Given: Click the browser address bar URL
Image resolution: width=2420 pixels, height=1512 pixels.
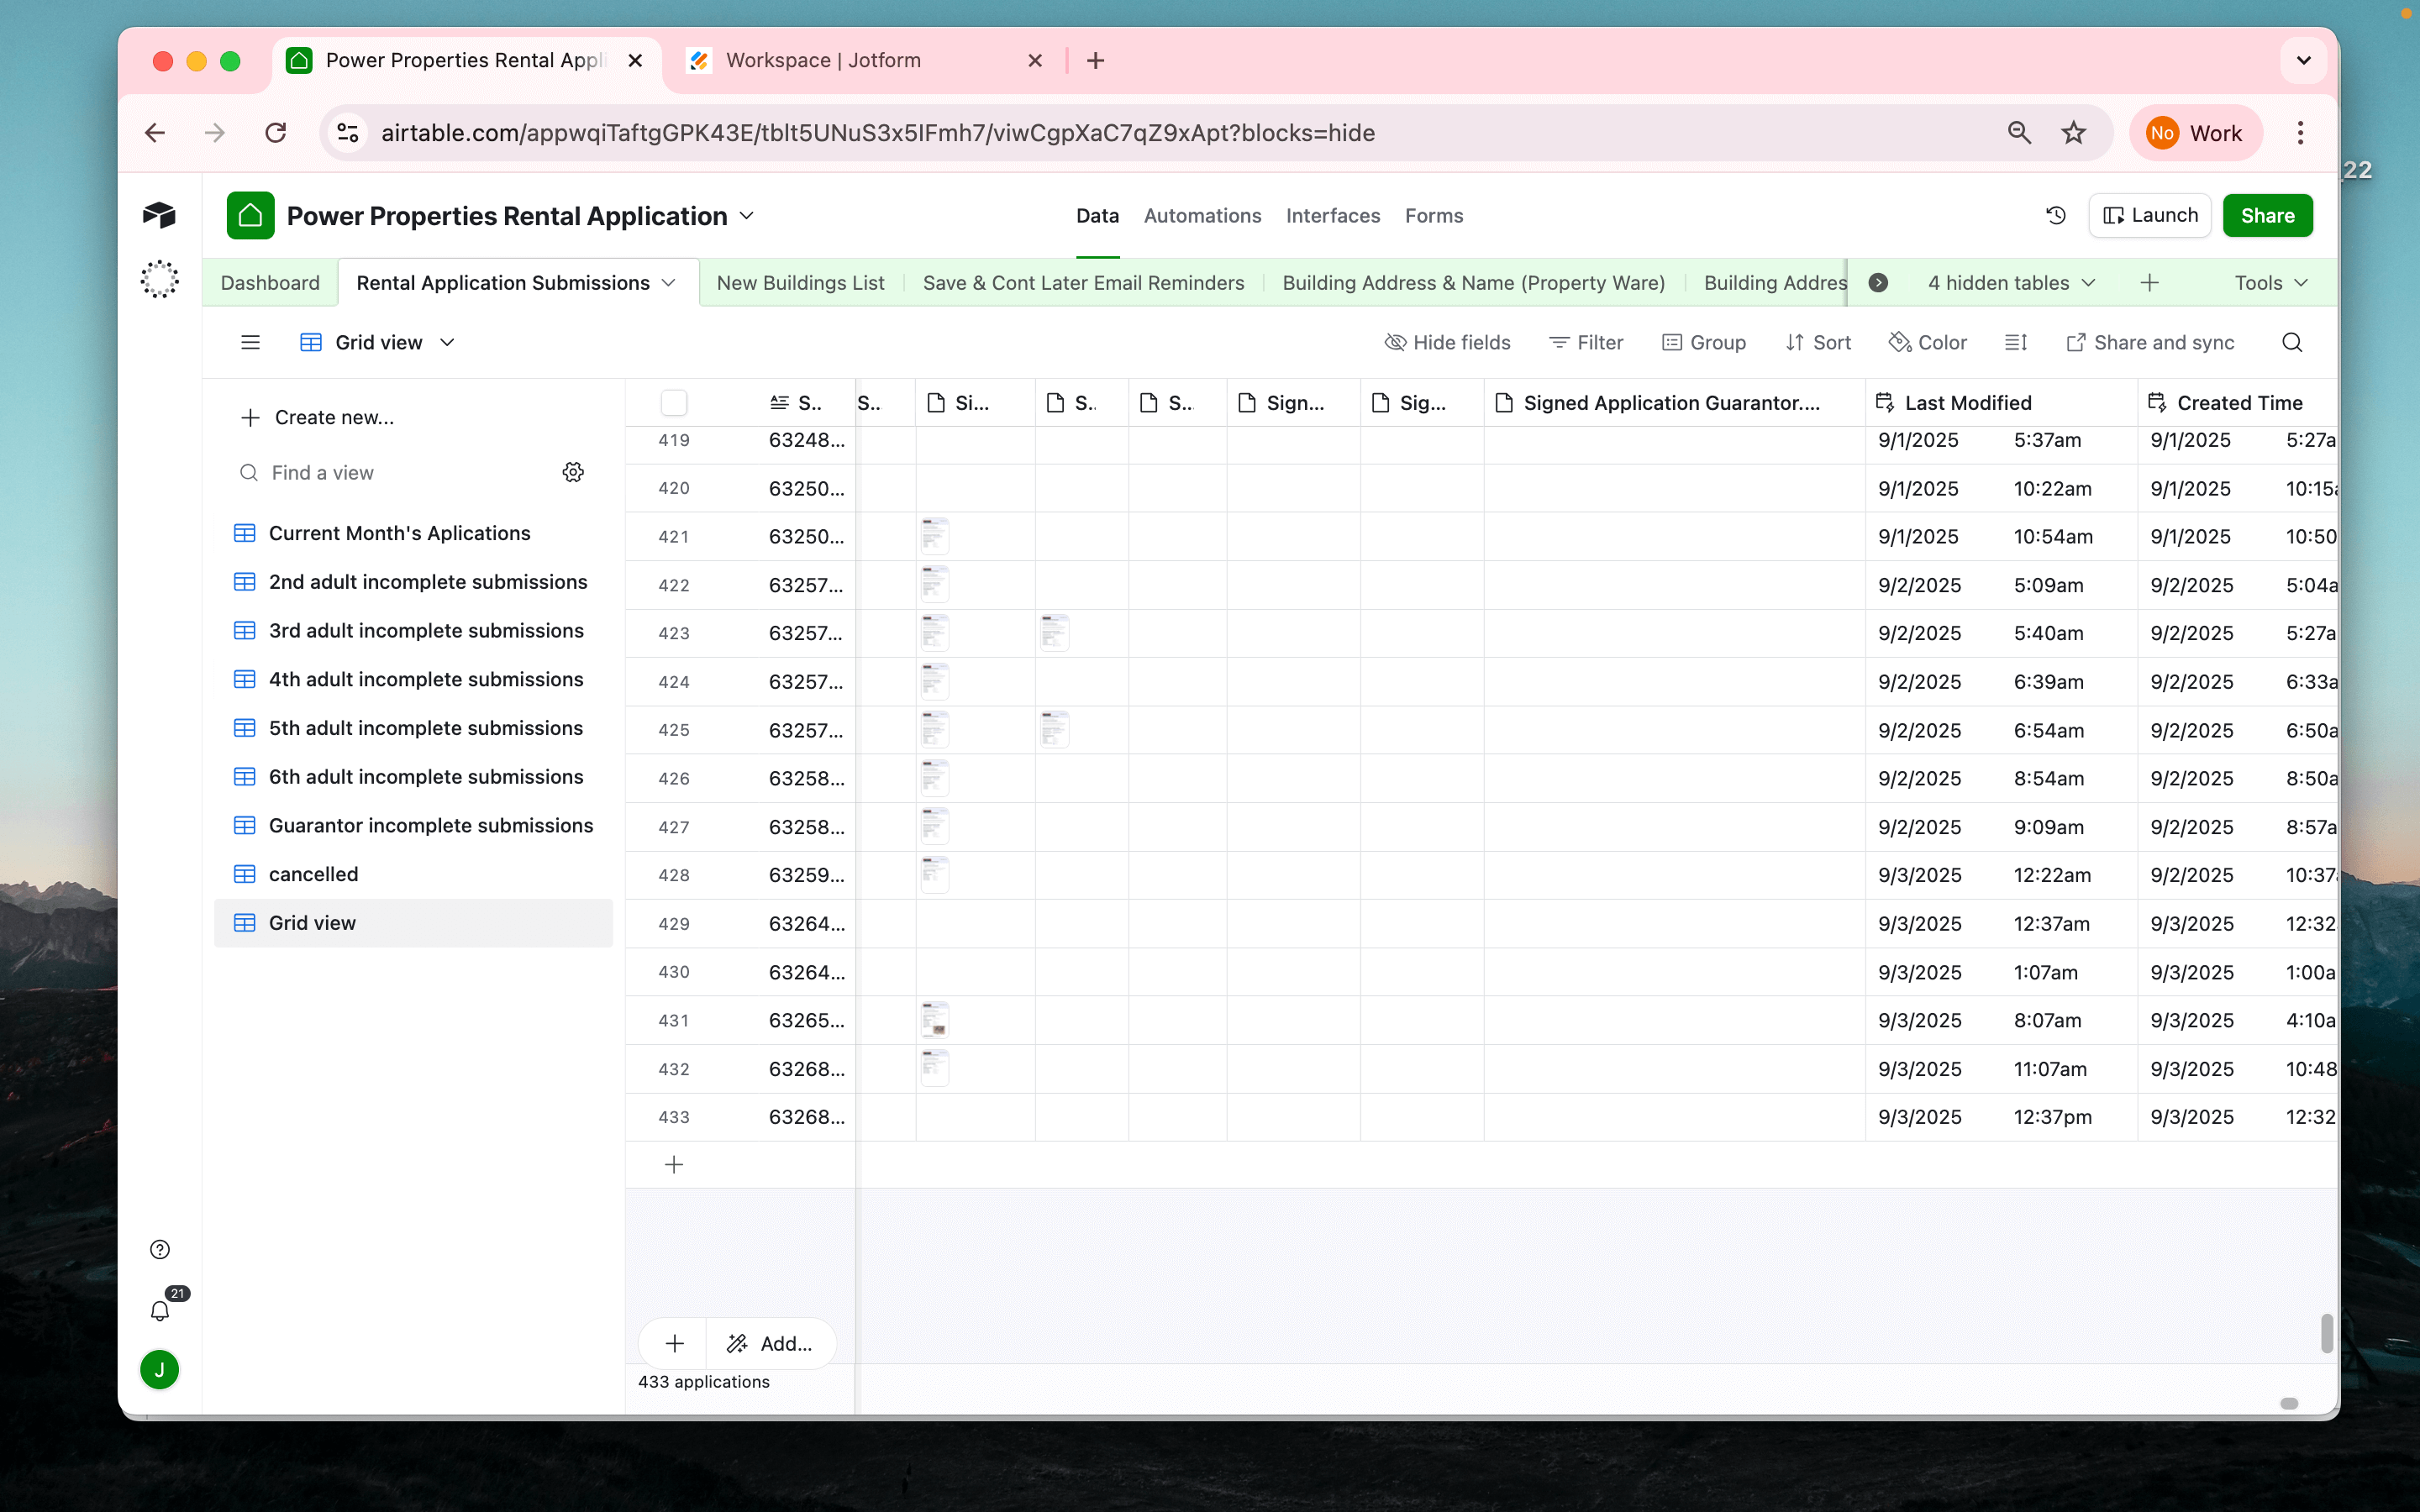Looking at the screenshot, I should click(x=877, y=133).
